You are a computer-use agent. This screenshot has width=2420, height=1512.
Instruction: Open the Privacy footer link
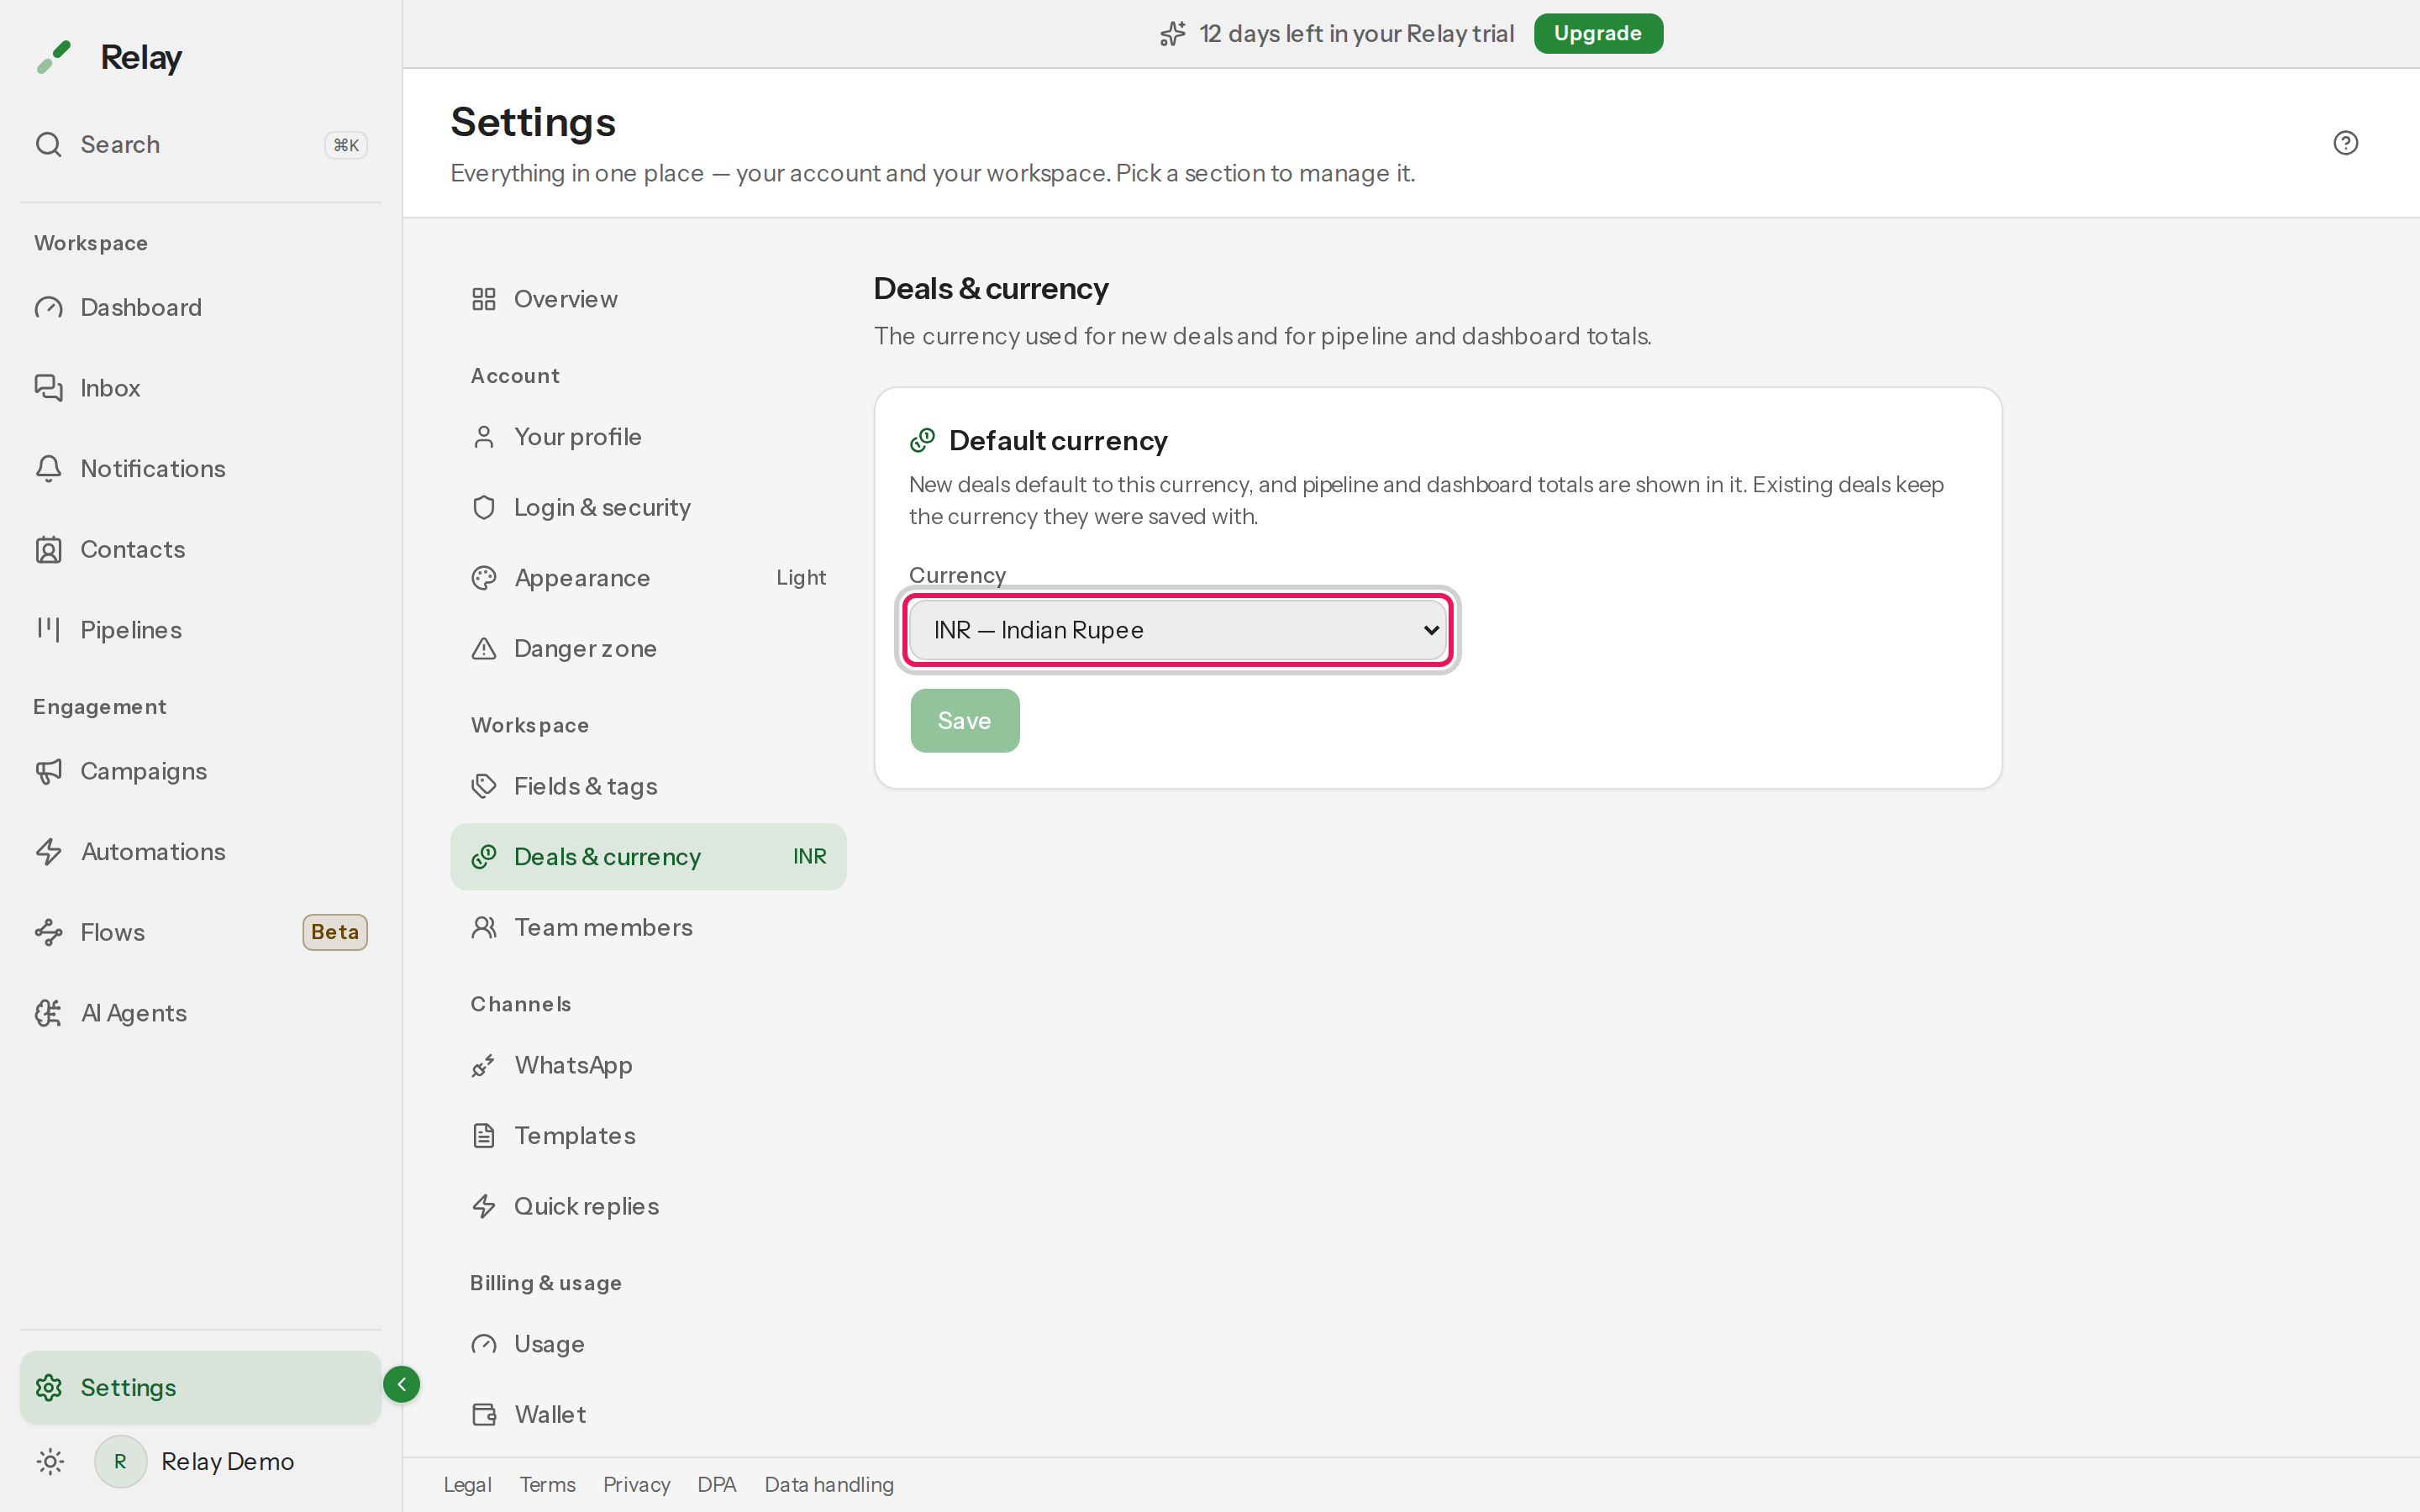[x=636, y=1485]
